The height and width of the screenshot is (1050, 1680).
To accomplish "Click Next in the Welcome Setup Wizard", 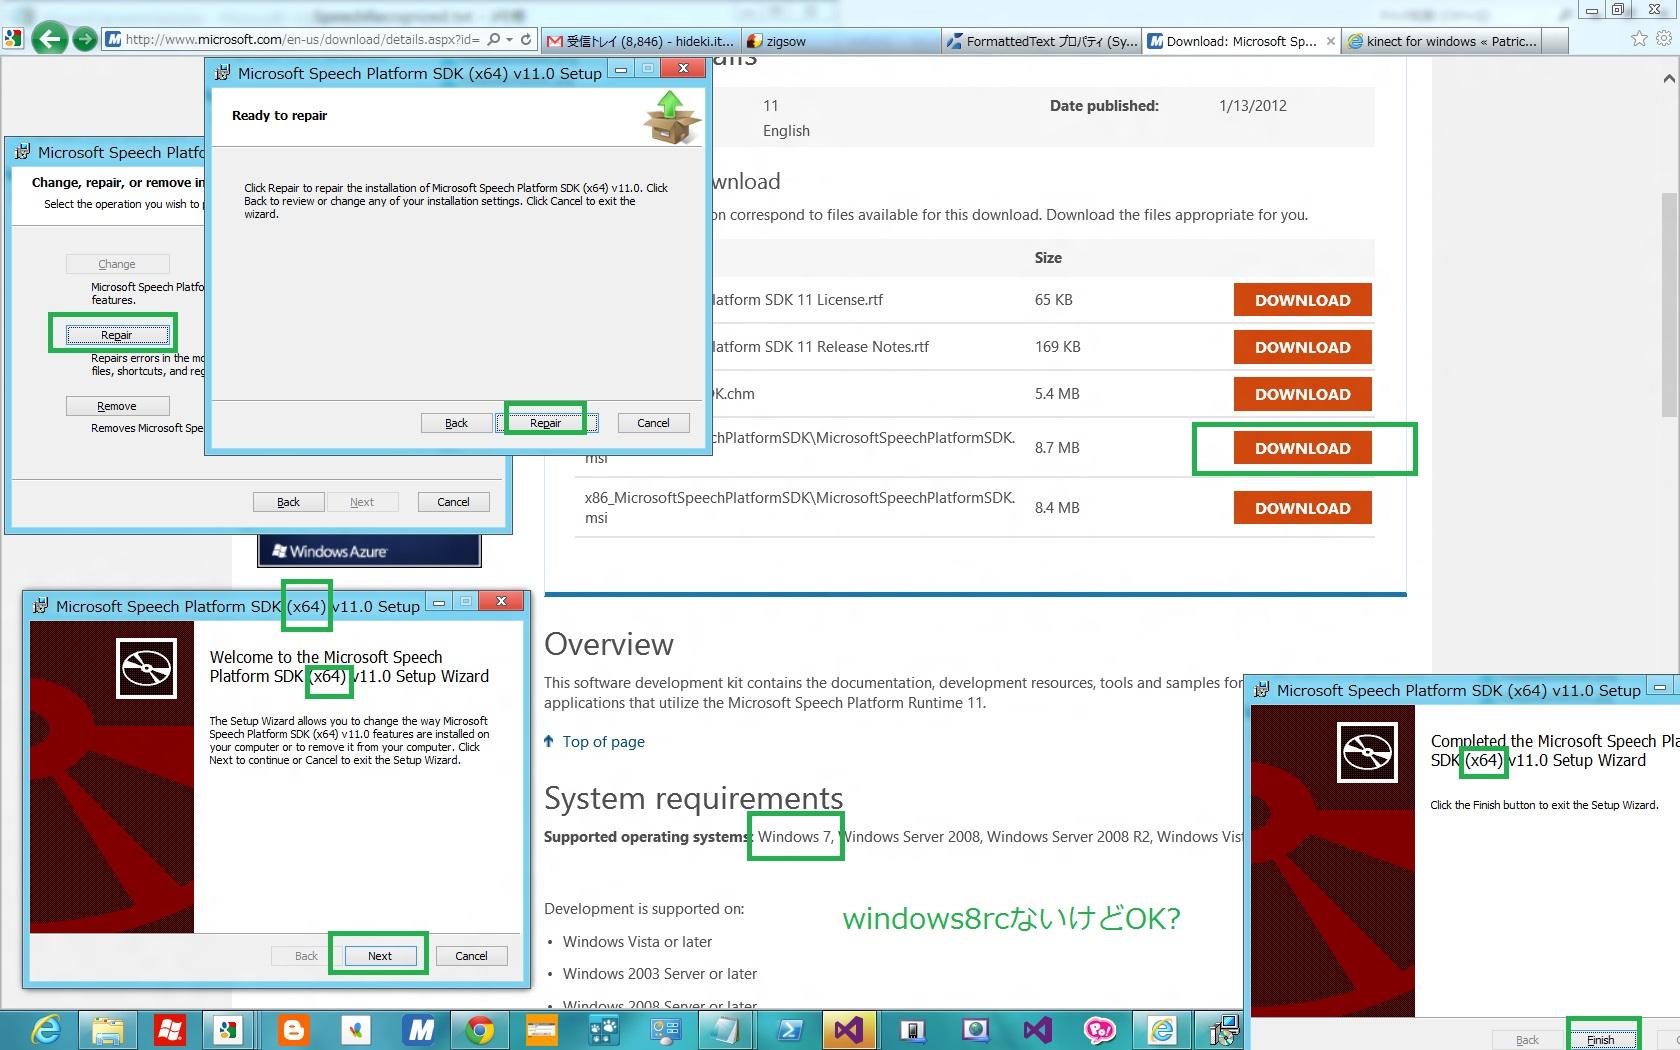I will [380, 956].
